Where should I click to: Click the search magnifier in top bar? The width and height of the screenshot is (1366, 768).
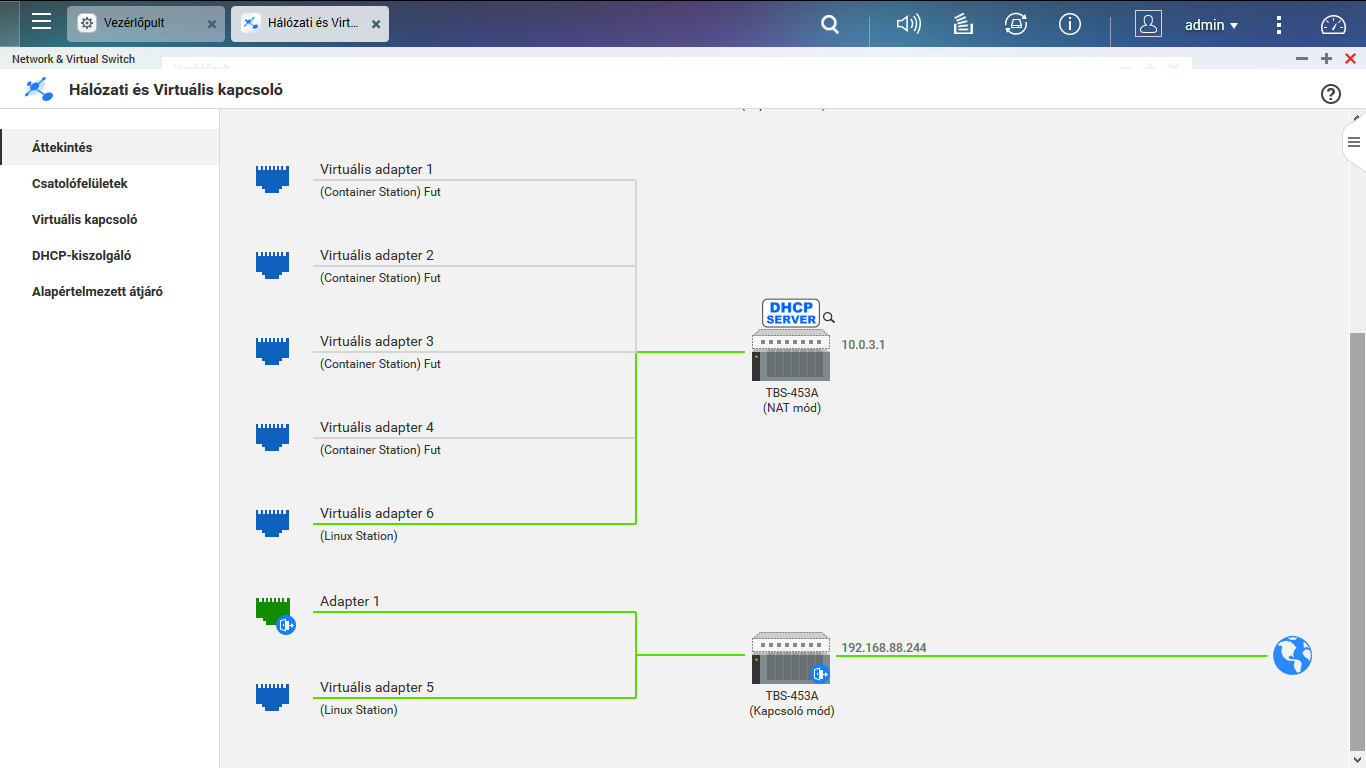(829, 25)
